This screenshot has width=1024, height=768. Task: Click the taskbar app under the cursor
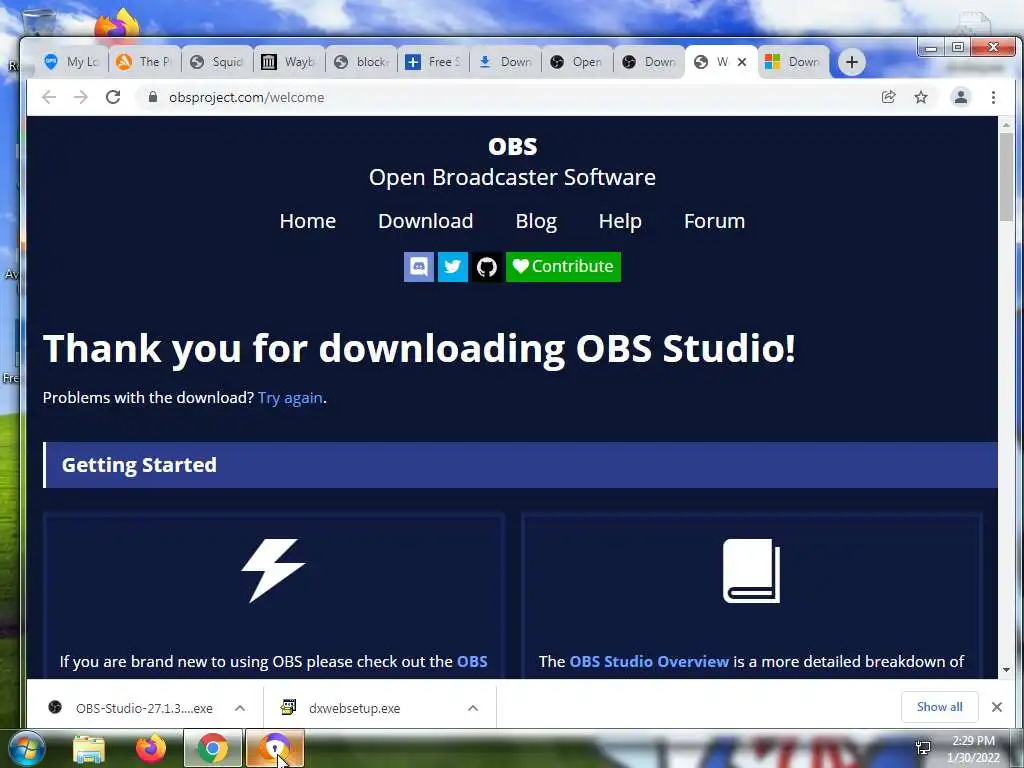pos(275,748)
